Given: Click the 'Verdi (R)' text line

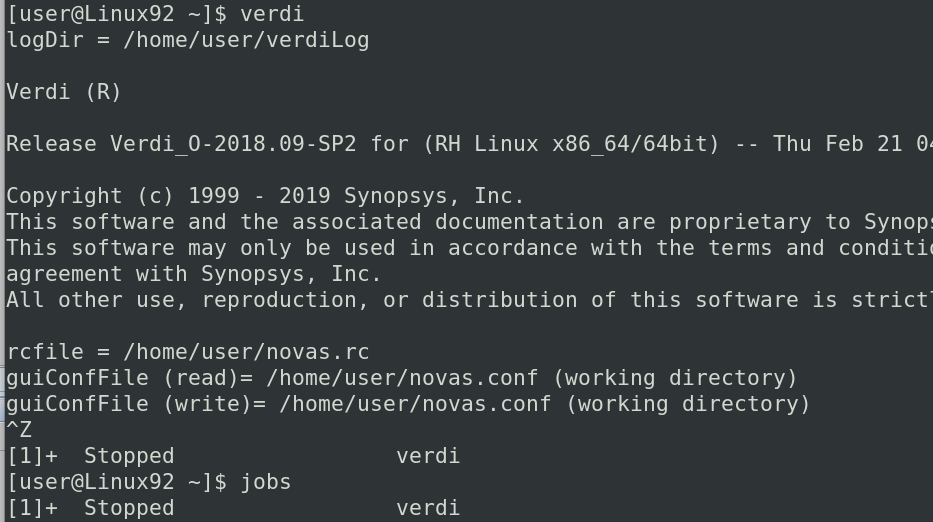Looking at the screenshot, I should tap(64, 92).
